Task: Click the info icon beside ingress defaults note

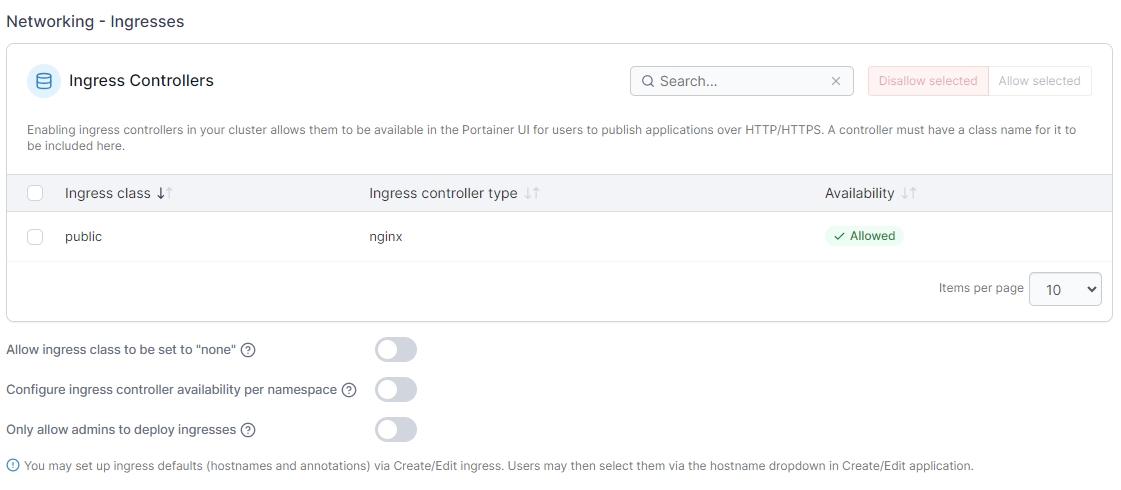Action: [x=13, y=465]
